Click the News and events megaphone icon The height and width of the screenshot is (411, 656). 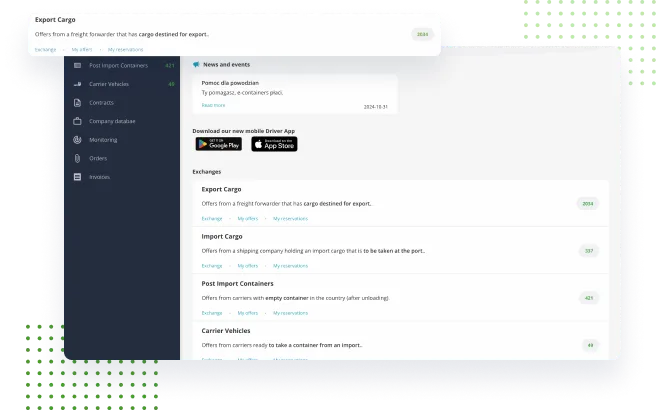tap(196, 64)
